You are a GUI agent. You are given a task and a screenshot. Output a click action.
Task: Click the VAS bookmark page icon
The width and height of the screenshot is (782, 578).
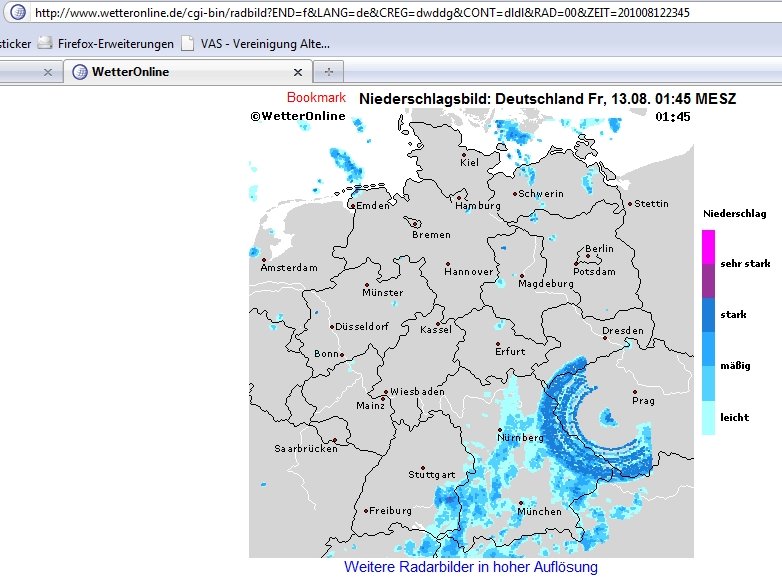coord(187,44)
